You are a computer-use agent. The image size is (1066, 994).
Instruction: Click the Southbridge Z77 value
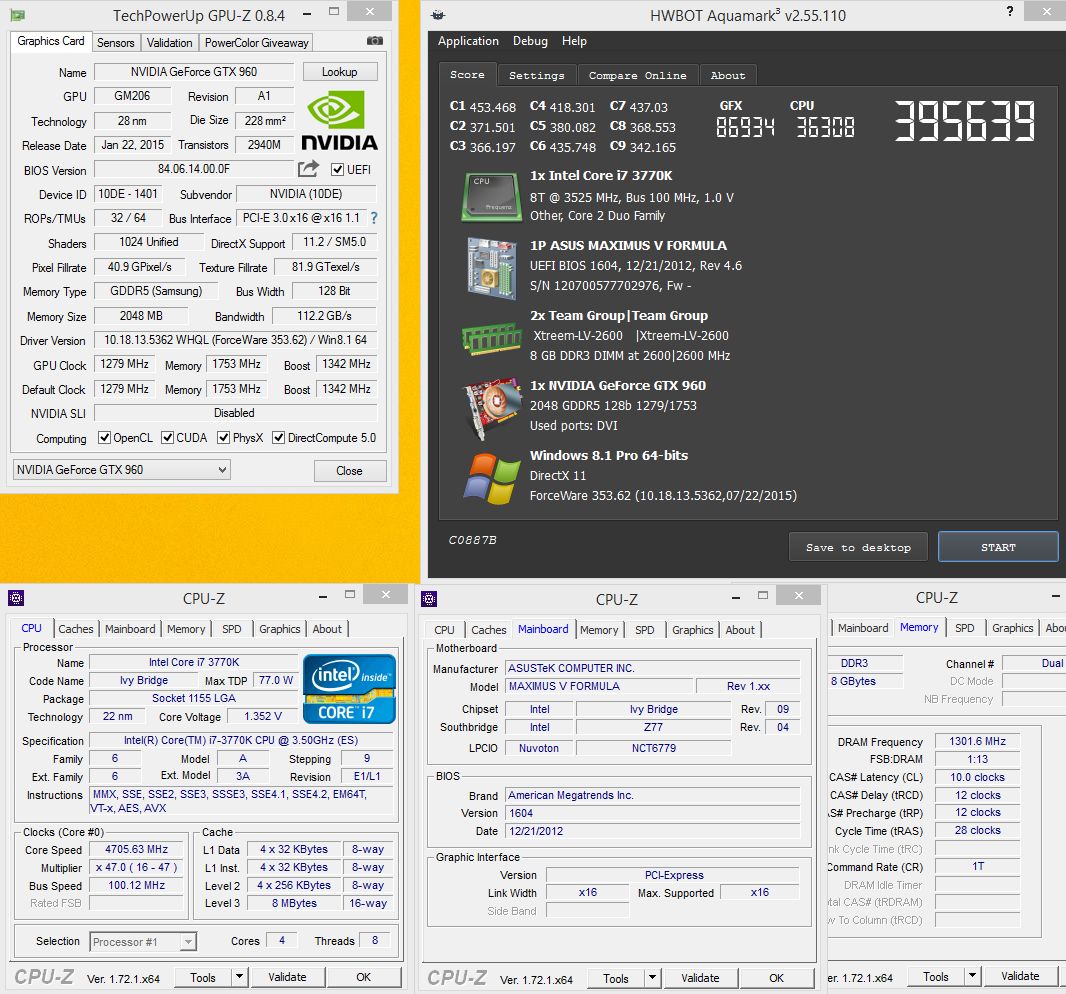(653, 727)
